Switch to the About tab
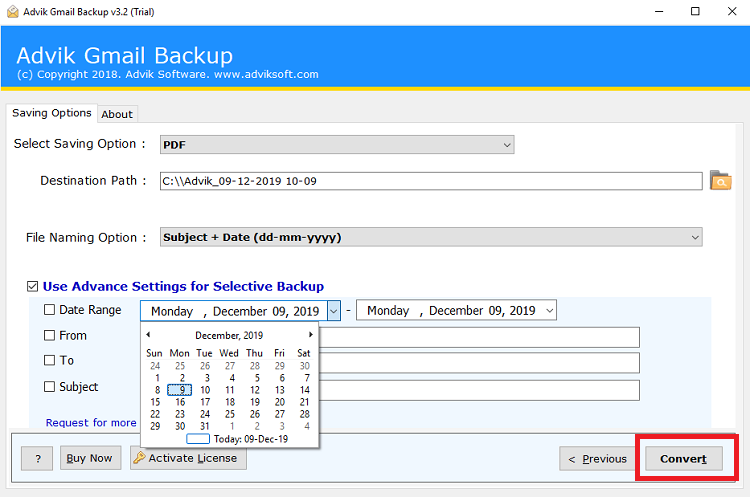Image resolution: width=750 pixels, height=497 pixels. click(117, 114)
